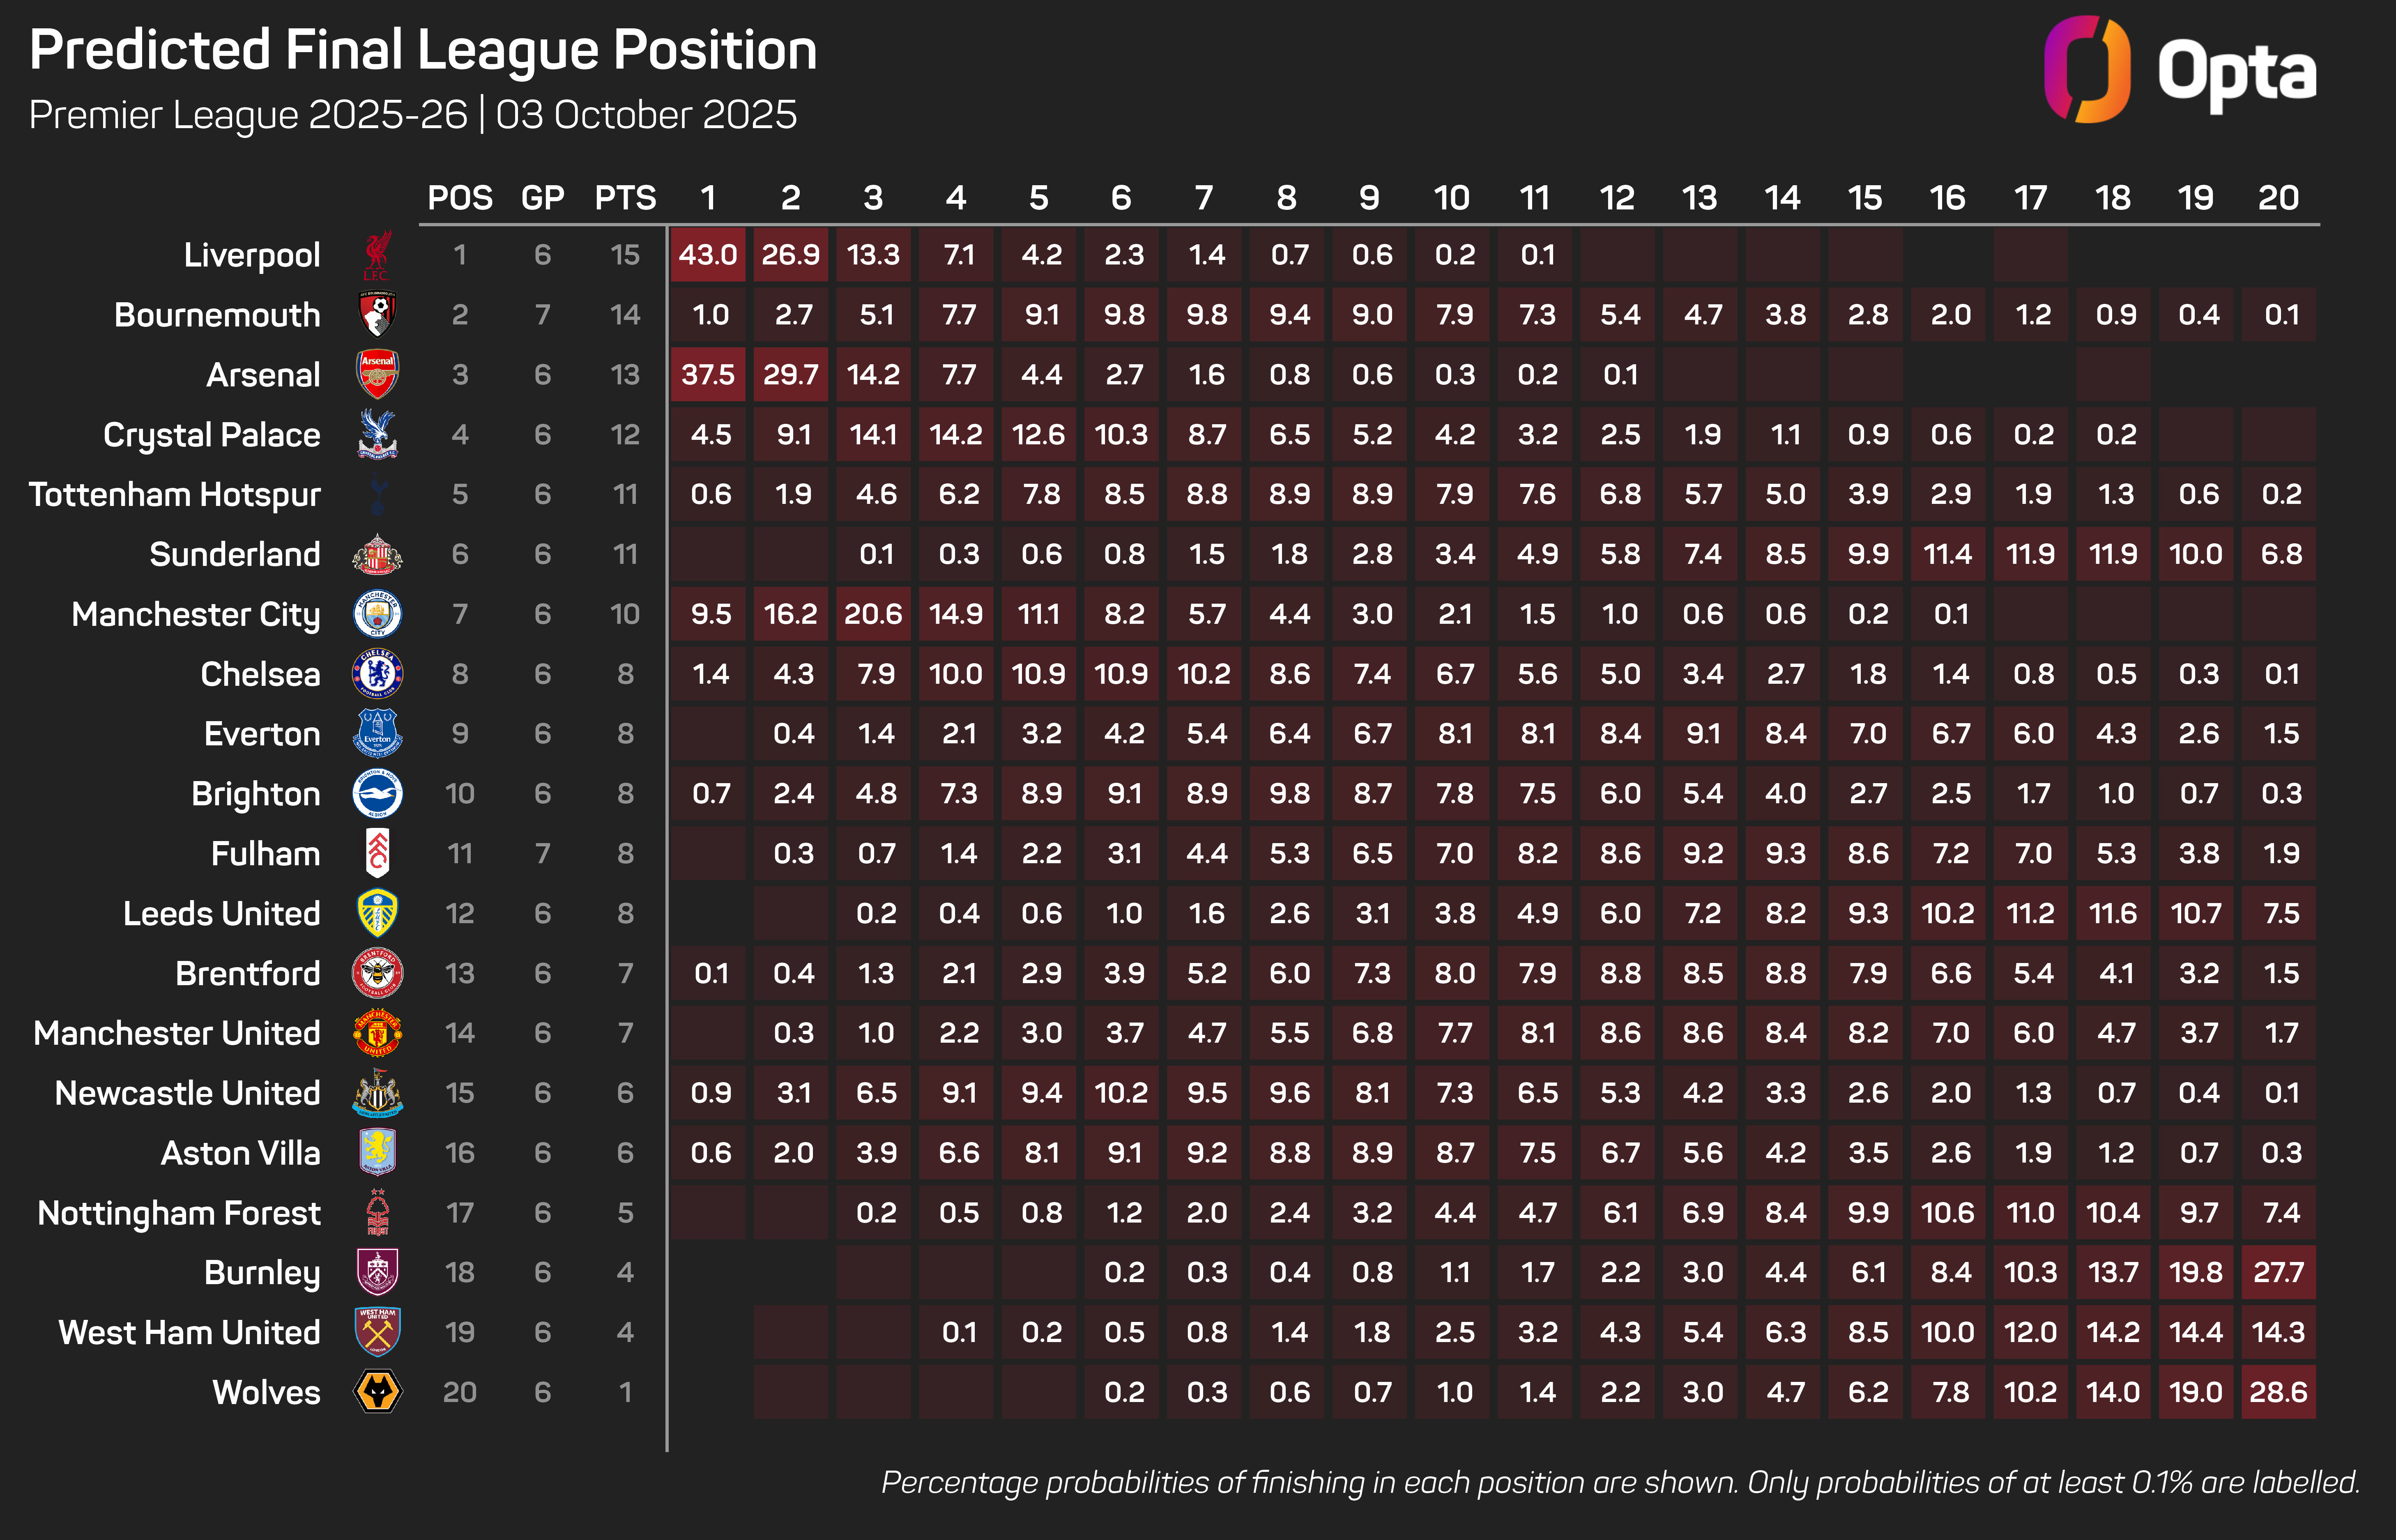Select the PTS column header
The height and width of the screenshot is (1540, 2396).
pyautogui.click(x=625, y=198)
